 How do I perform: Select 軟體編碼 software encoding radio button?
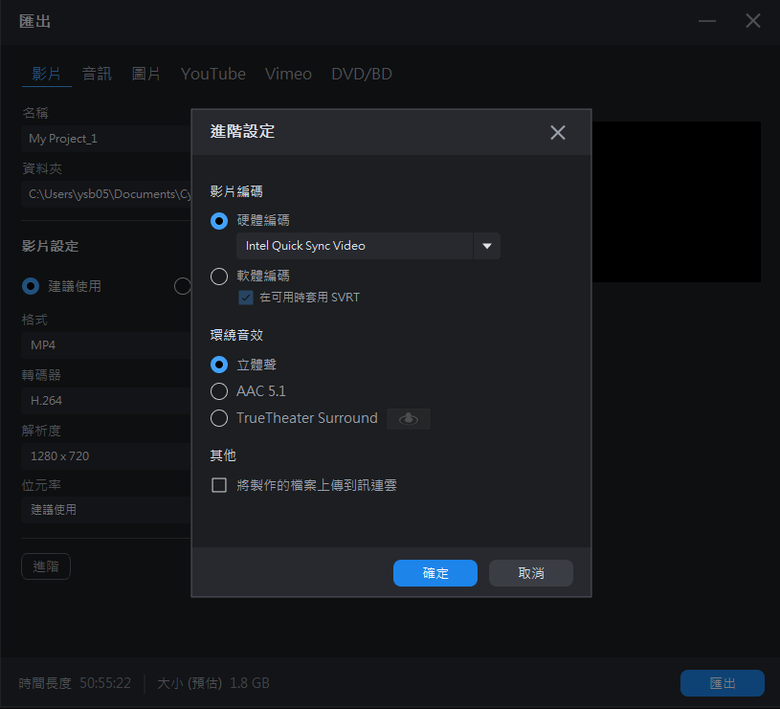click(219, 276)
